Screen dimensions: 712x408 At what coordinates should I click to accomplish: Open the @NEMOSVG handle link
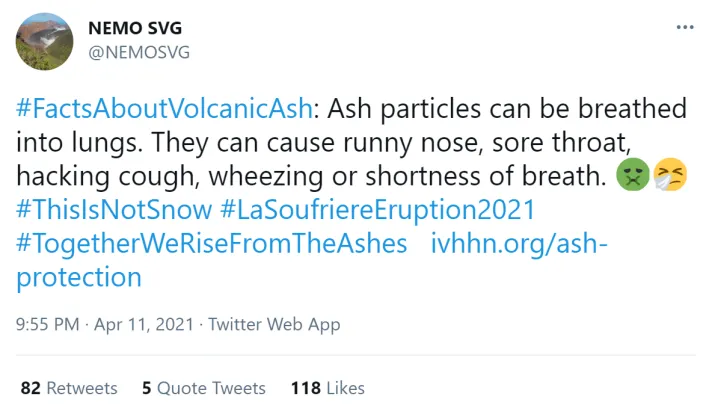[x=139, y=52]
